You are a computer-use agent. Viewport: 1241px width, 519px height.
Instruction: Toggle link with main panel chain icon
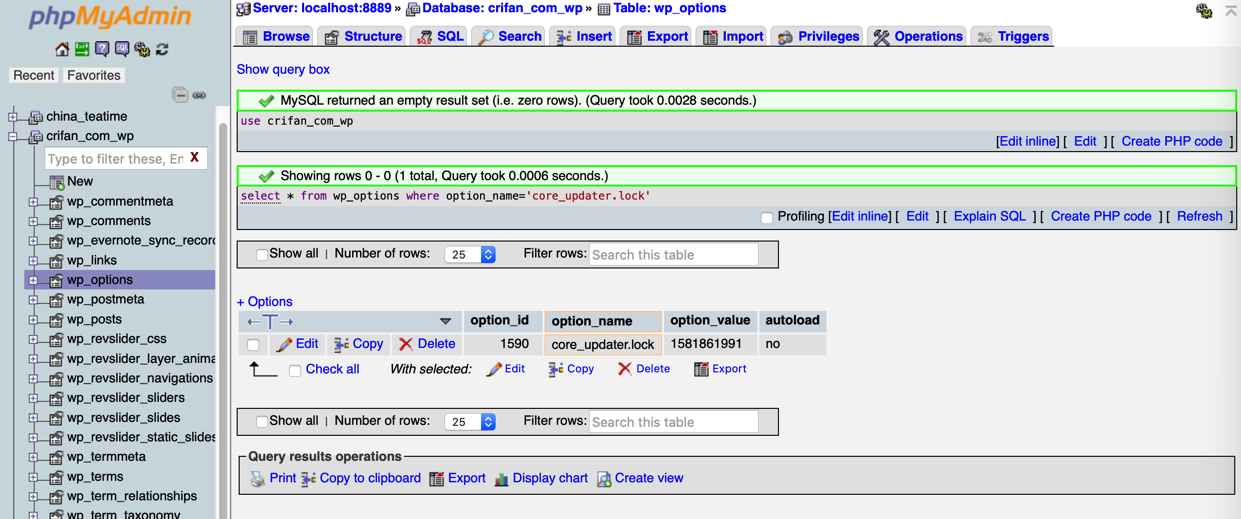(199, 95)
